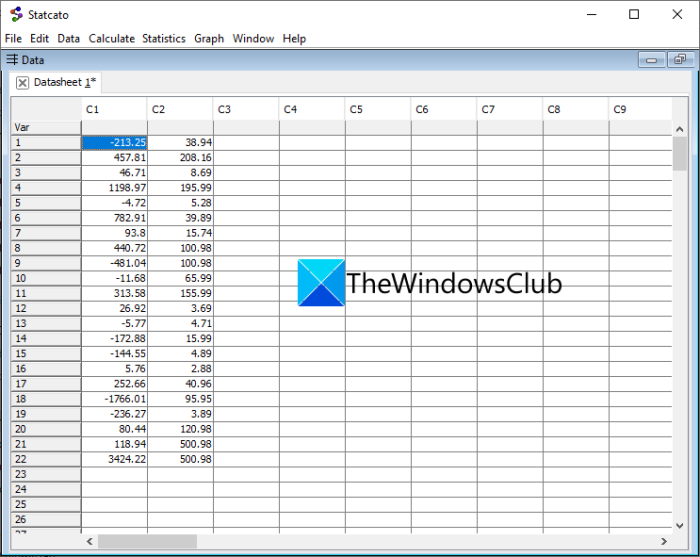Viewport: 700px width, 557px height.
Task: Click the C2 variable name field
Action: click(180, 128)
